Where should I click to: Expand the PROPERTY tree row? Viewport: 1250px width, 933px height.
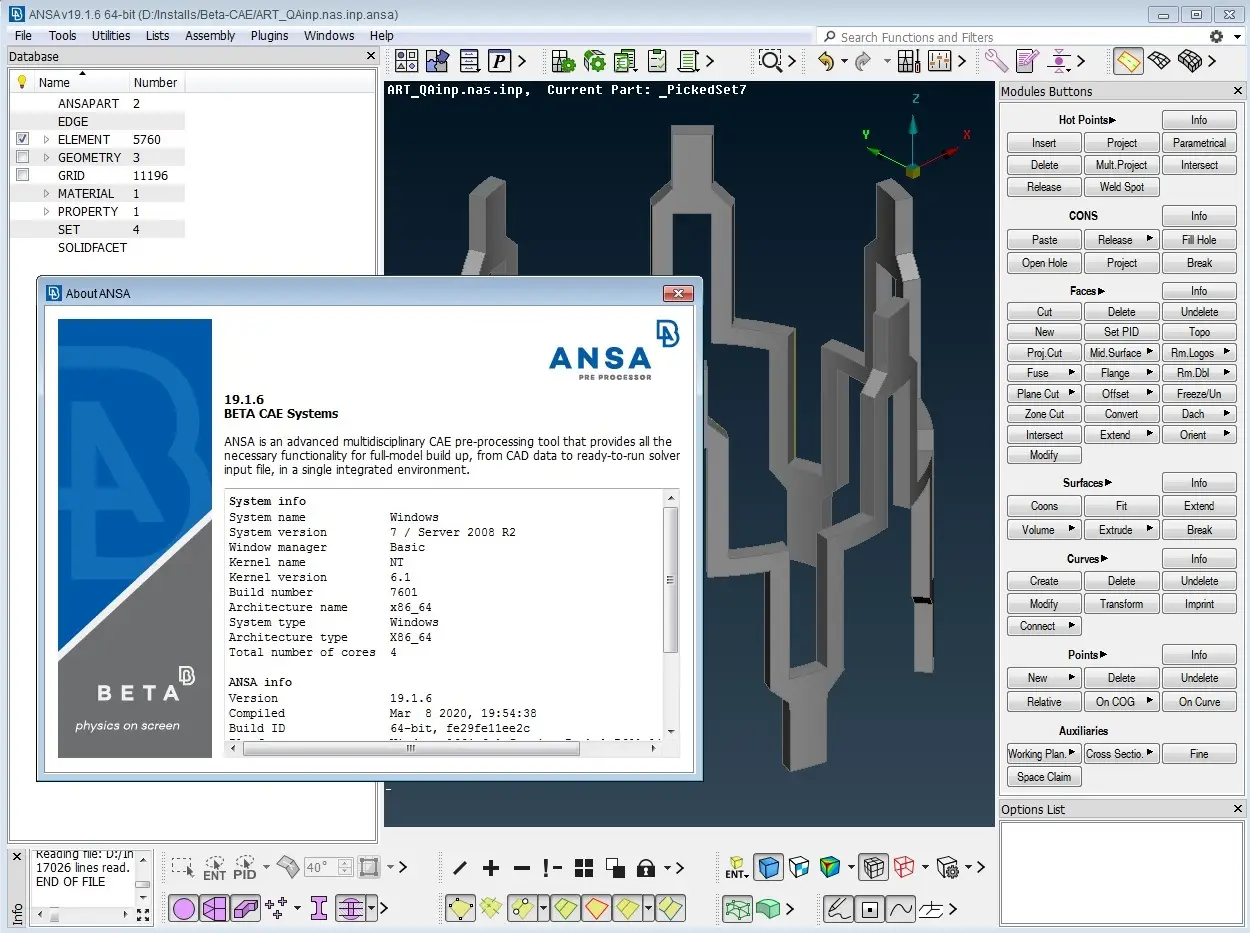pos(47,211)
